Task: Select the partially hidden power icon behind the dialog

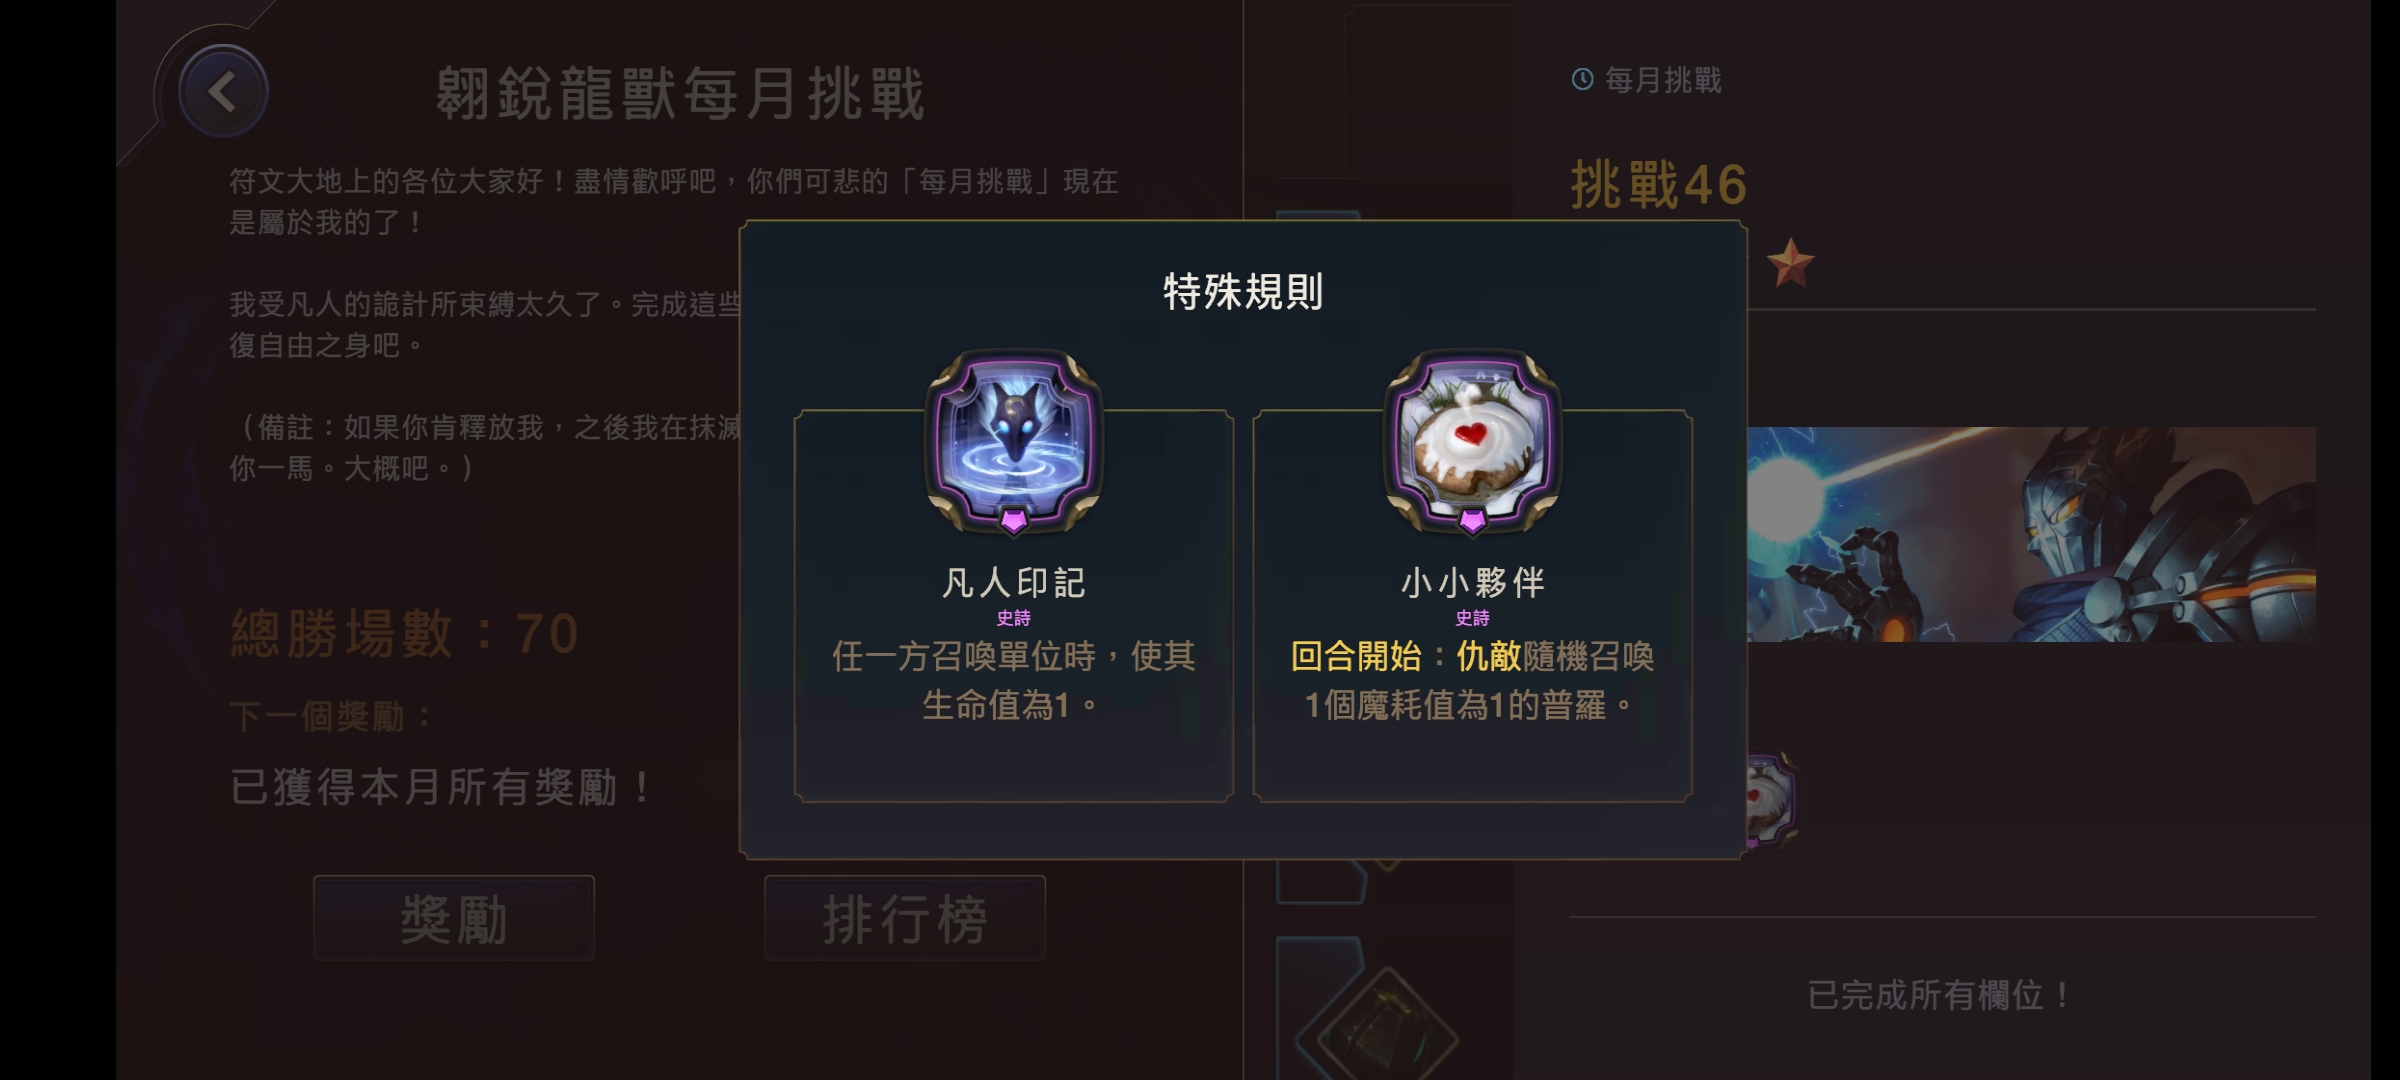Action: [1772, 800]
